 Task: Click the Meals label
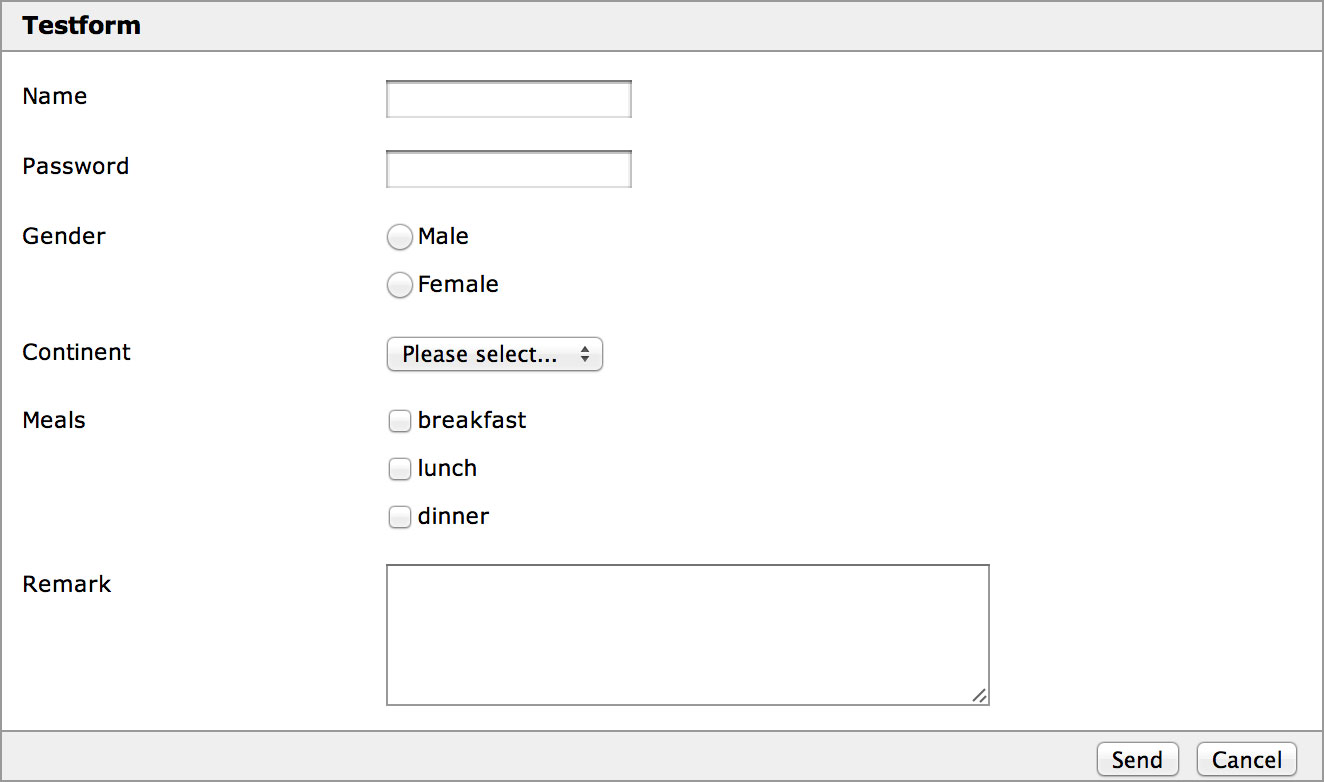53,420
